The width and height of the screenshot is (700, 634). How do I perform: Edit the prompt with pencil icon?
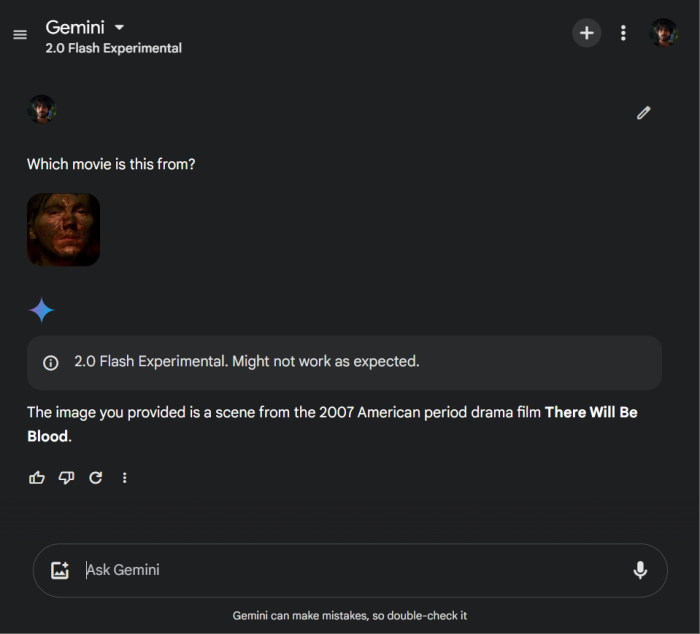(643, 113)
